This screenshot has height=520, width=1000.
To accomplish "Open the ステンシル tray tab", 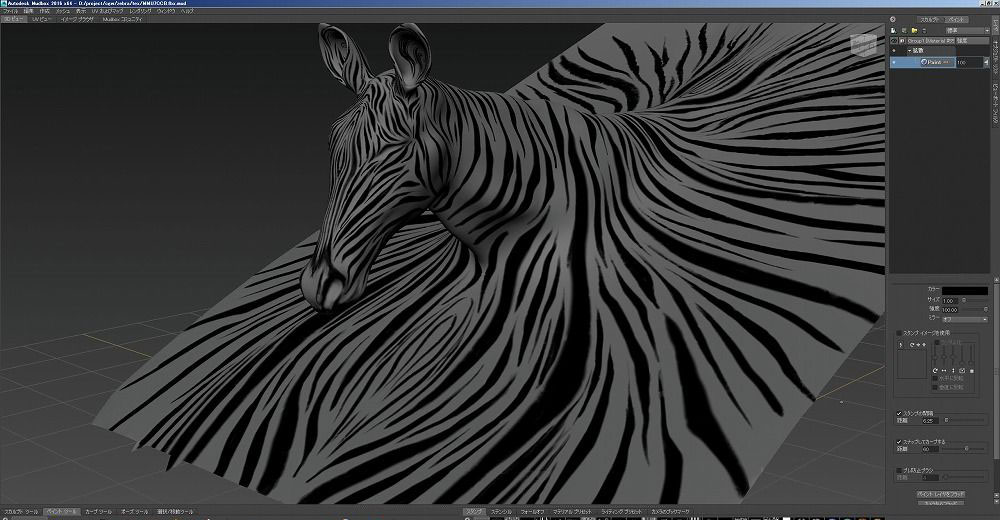I will pos(501,512).
